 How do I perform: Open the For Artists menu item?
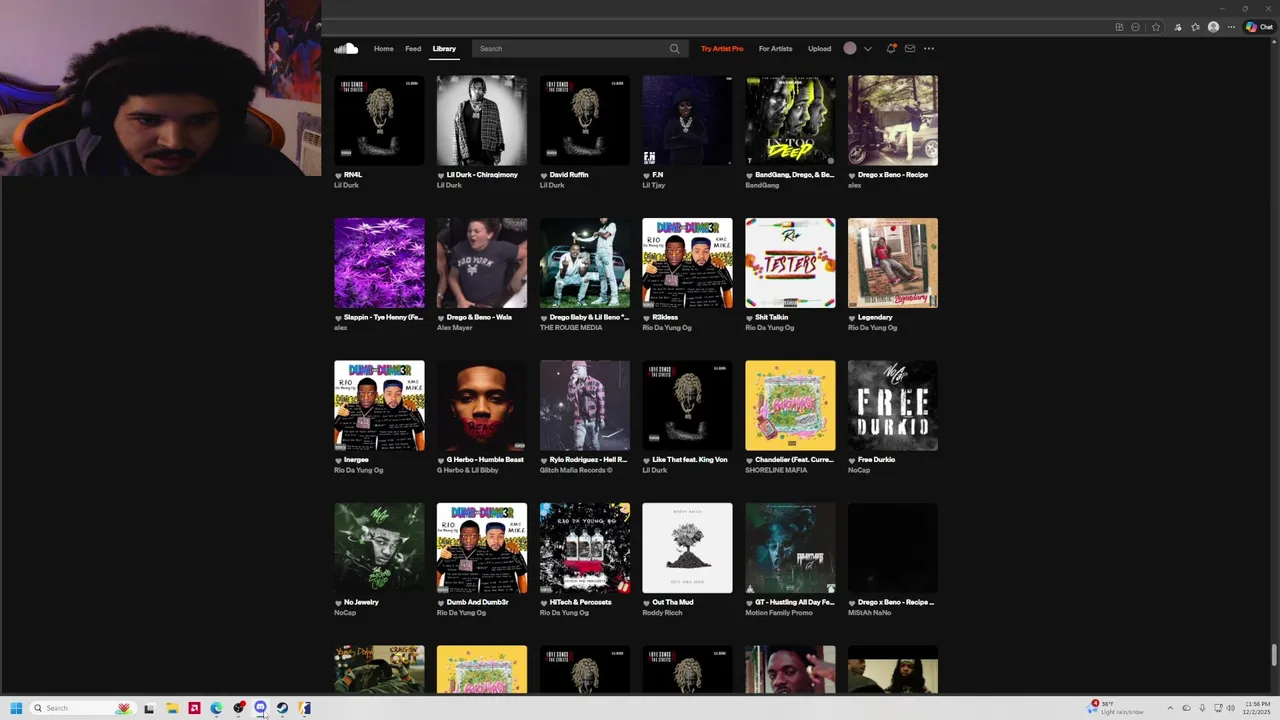[x=775, y=48]
